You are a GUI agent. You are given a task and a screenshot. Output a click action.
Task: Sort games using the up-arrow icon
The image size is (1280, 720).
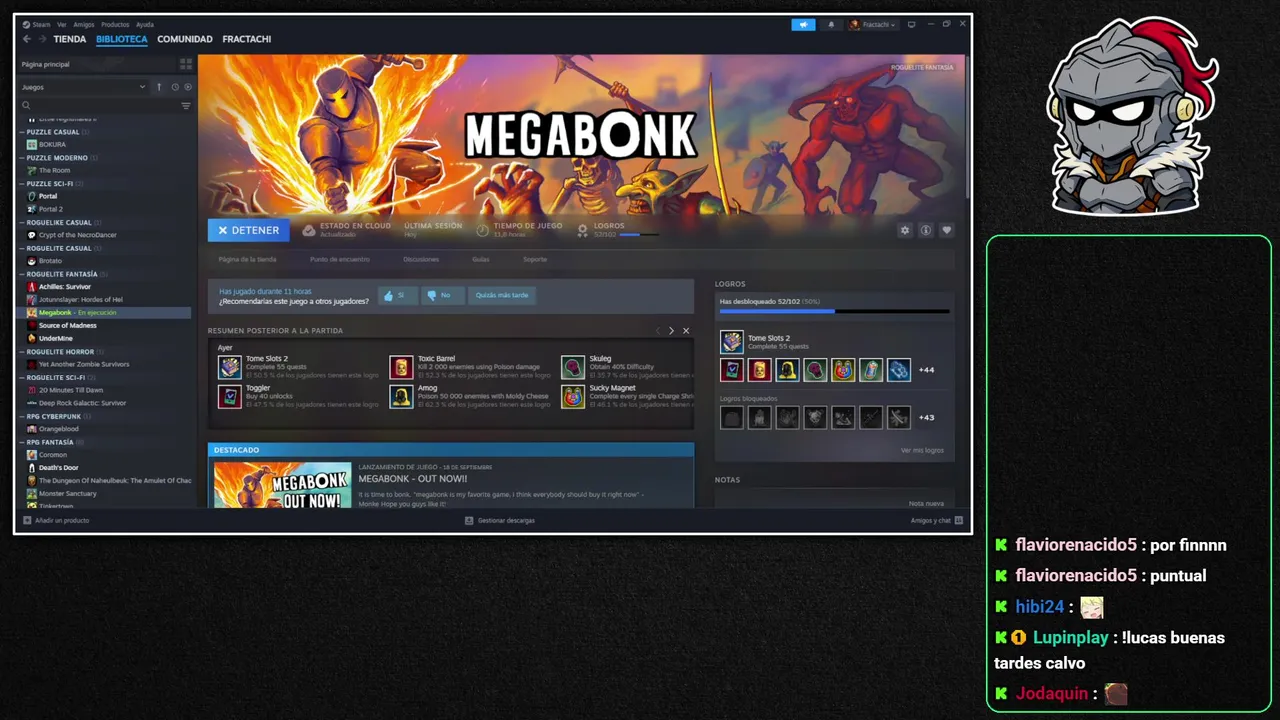click(x=158, y=87)
